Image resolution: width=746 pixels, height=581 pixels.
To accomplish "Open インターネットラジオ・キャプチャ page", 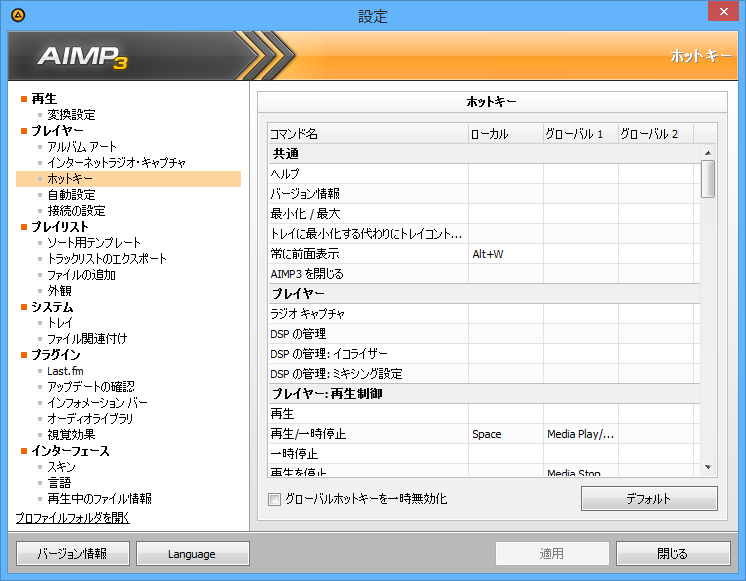I will click(x=117, y=163).
